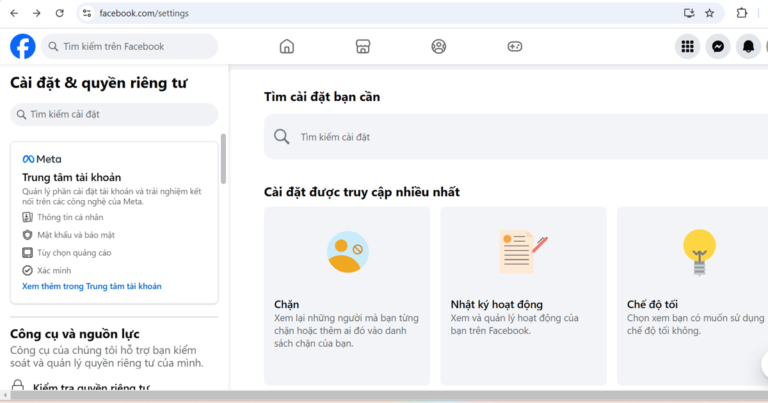The image size is (768, 403).
Task: Select Tùy chọn quảng cáo
Action: tap(74, 253)
